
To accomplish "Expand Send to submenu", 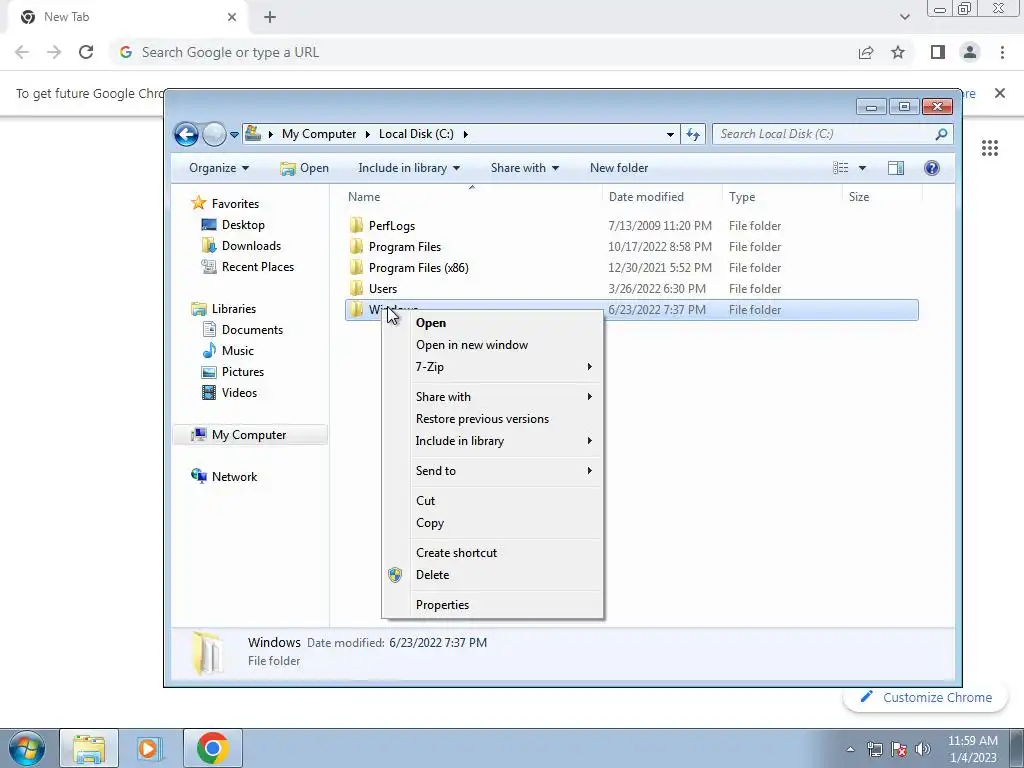I will pos(492,471).
